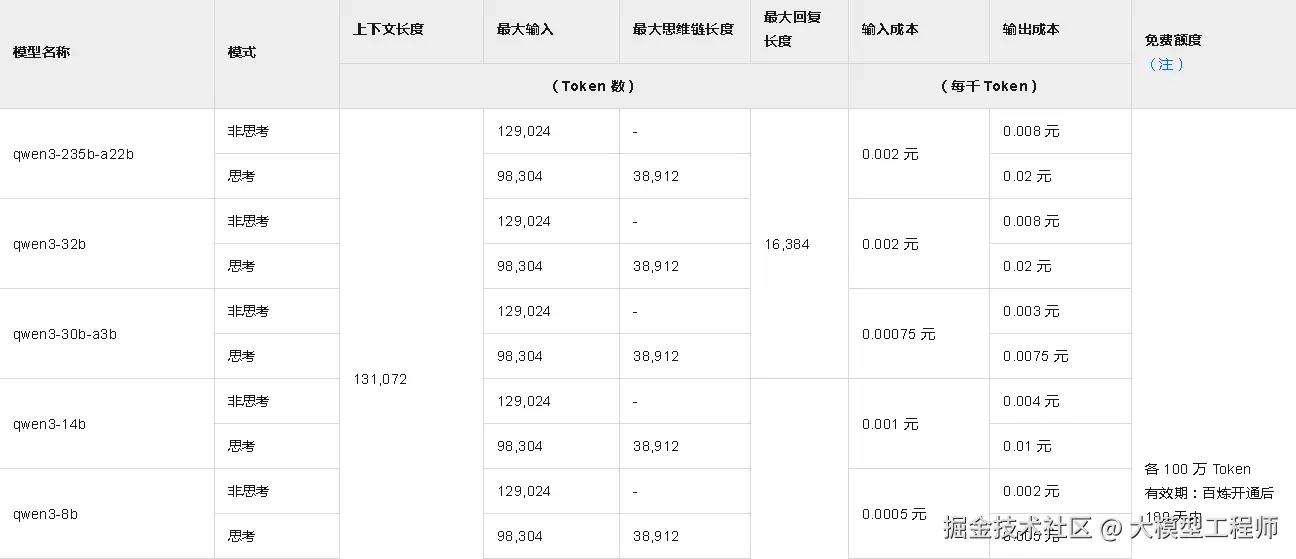Viewport: 1296px width, 559px height.
Task: Click the qwen3-30b-a3b model name
Action: (65, 334)
